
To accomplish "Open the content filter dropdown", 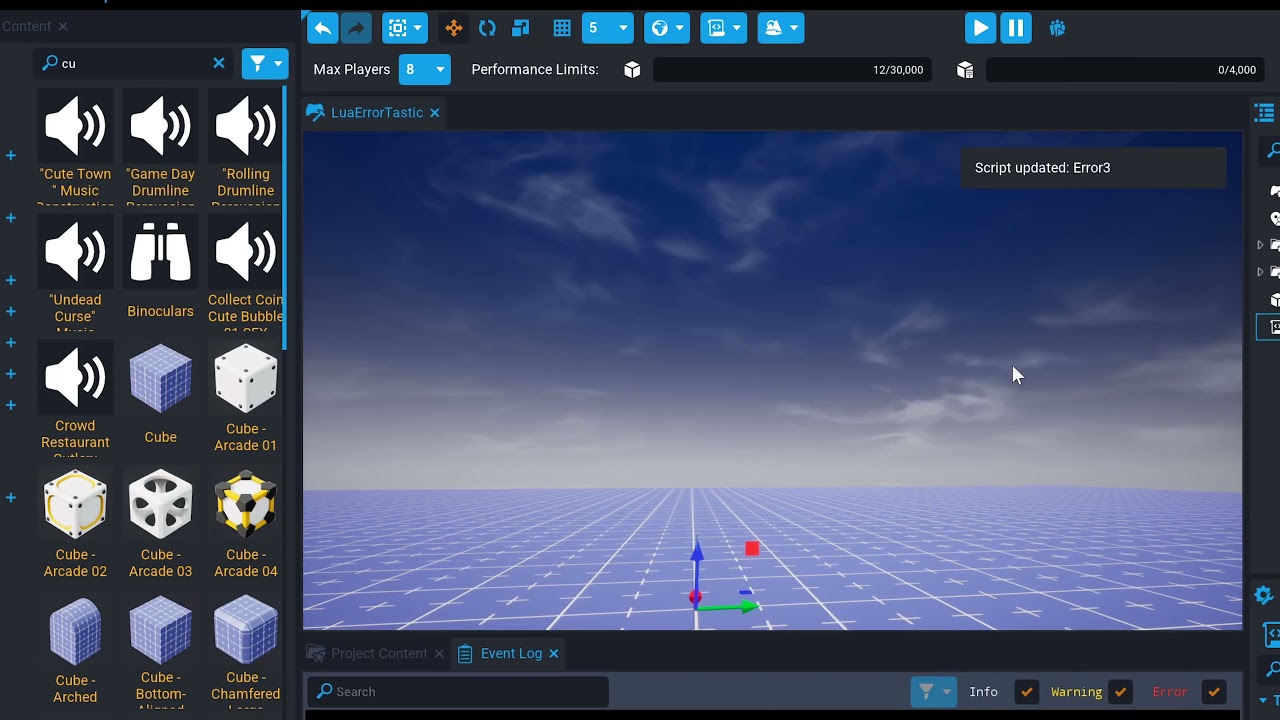I will click(x=265, y=63).
